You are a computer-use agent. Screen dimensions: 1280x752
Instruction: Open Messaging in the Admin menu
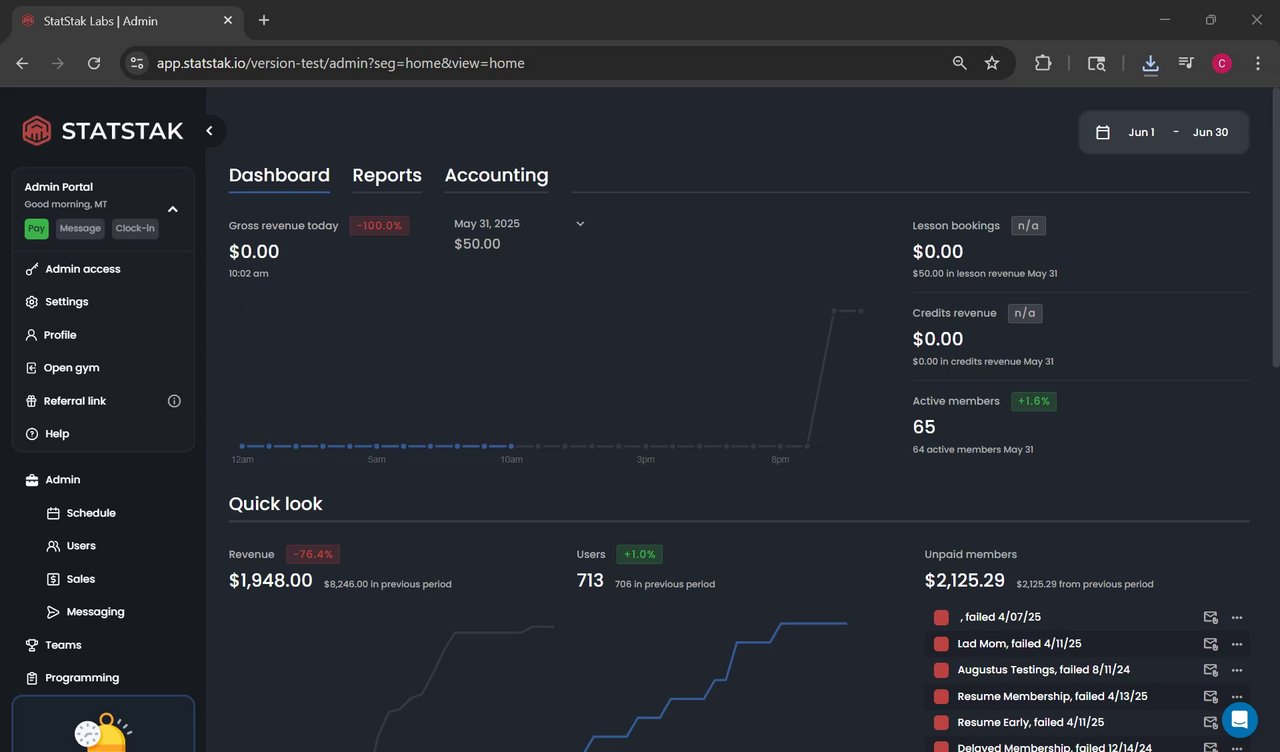(x=95, y=612)
